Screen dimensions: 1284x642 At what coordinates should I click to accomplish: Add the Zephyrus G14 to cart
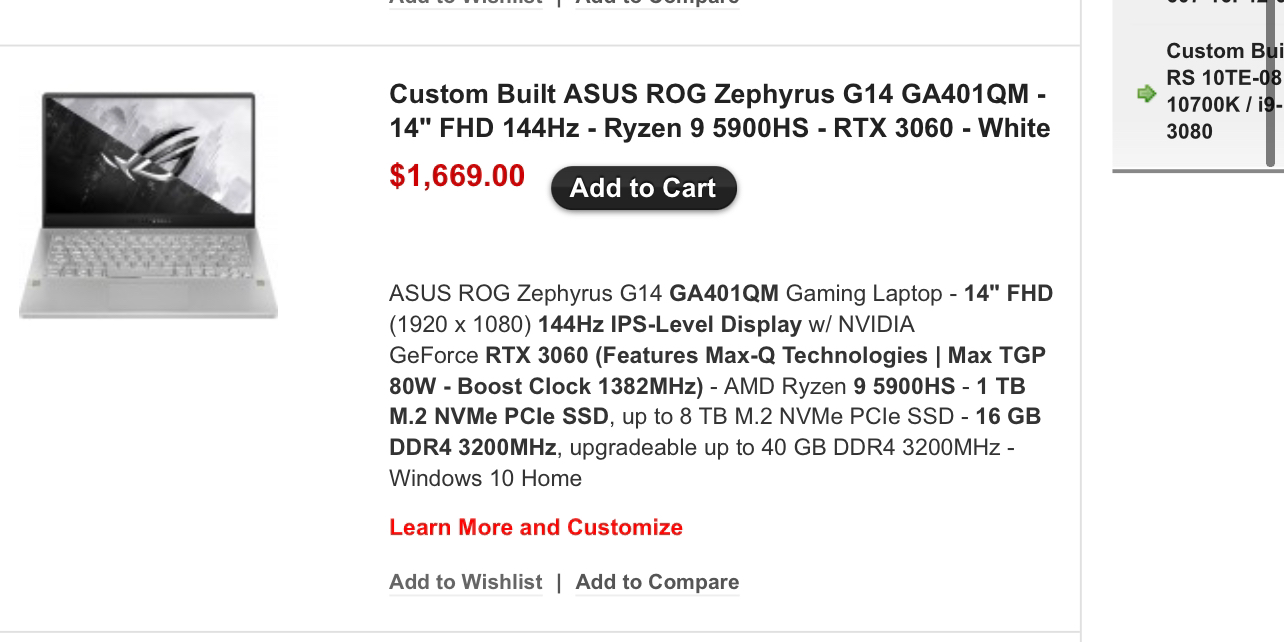tap(643, 188)
